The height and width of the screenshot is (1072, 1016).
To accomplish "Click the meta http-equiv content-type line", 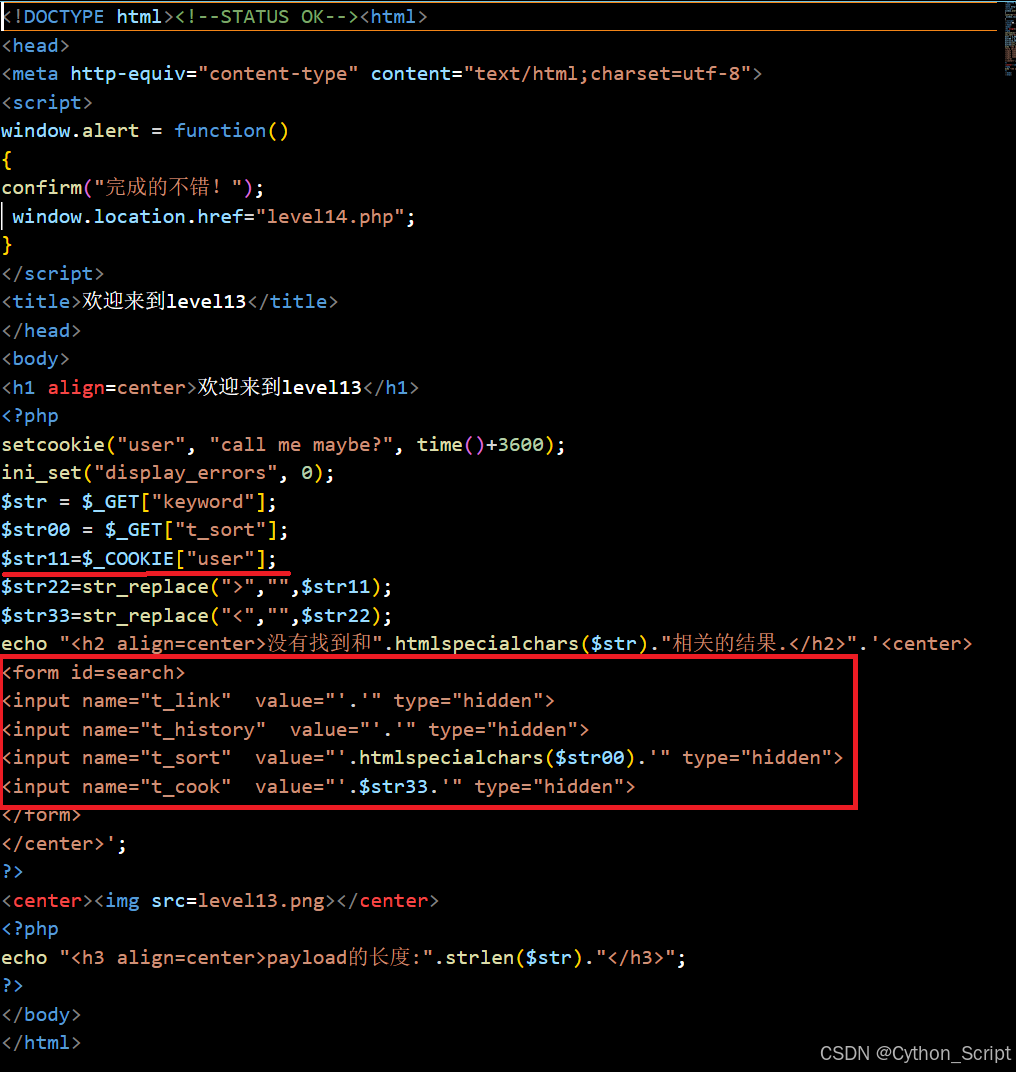I will pyautogui.click(x=382, y=74).
